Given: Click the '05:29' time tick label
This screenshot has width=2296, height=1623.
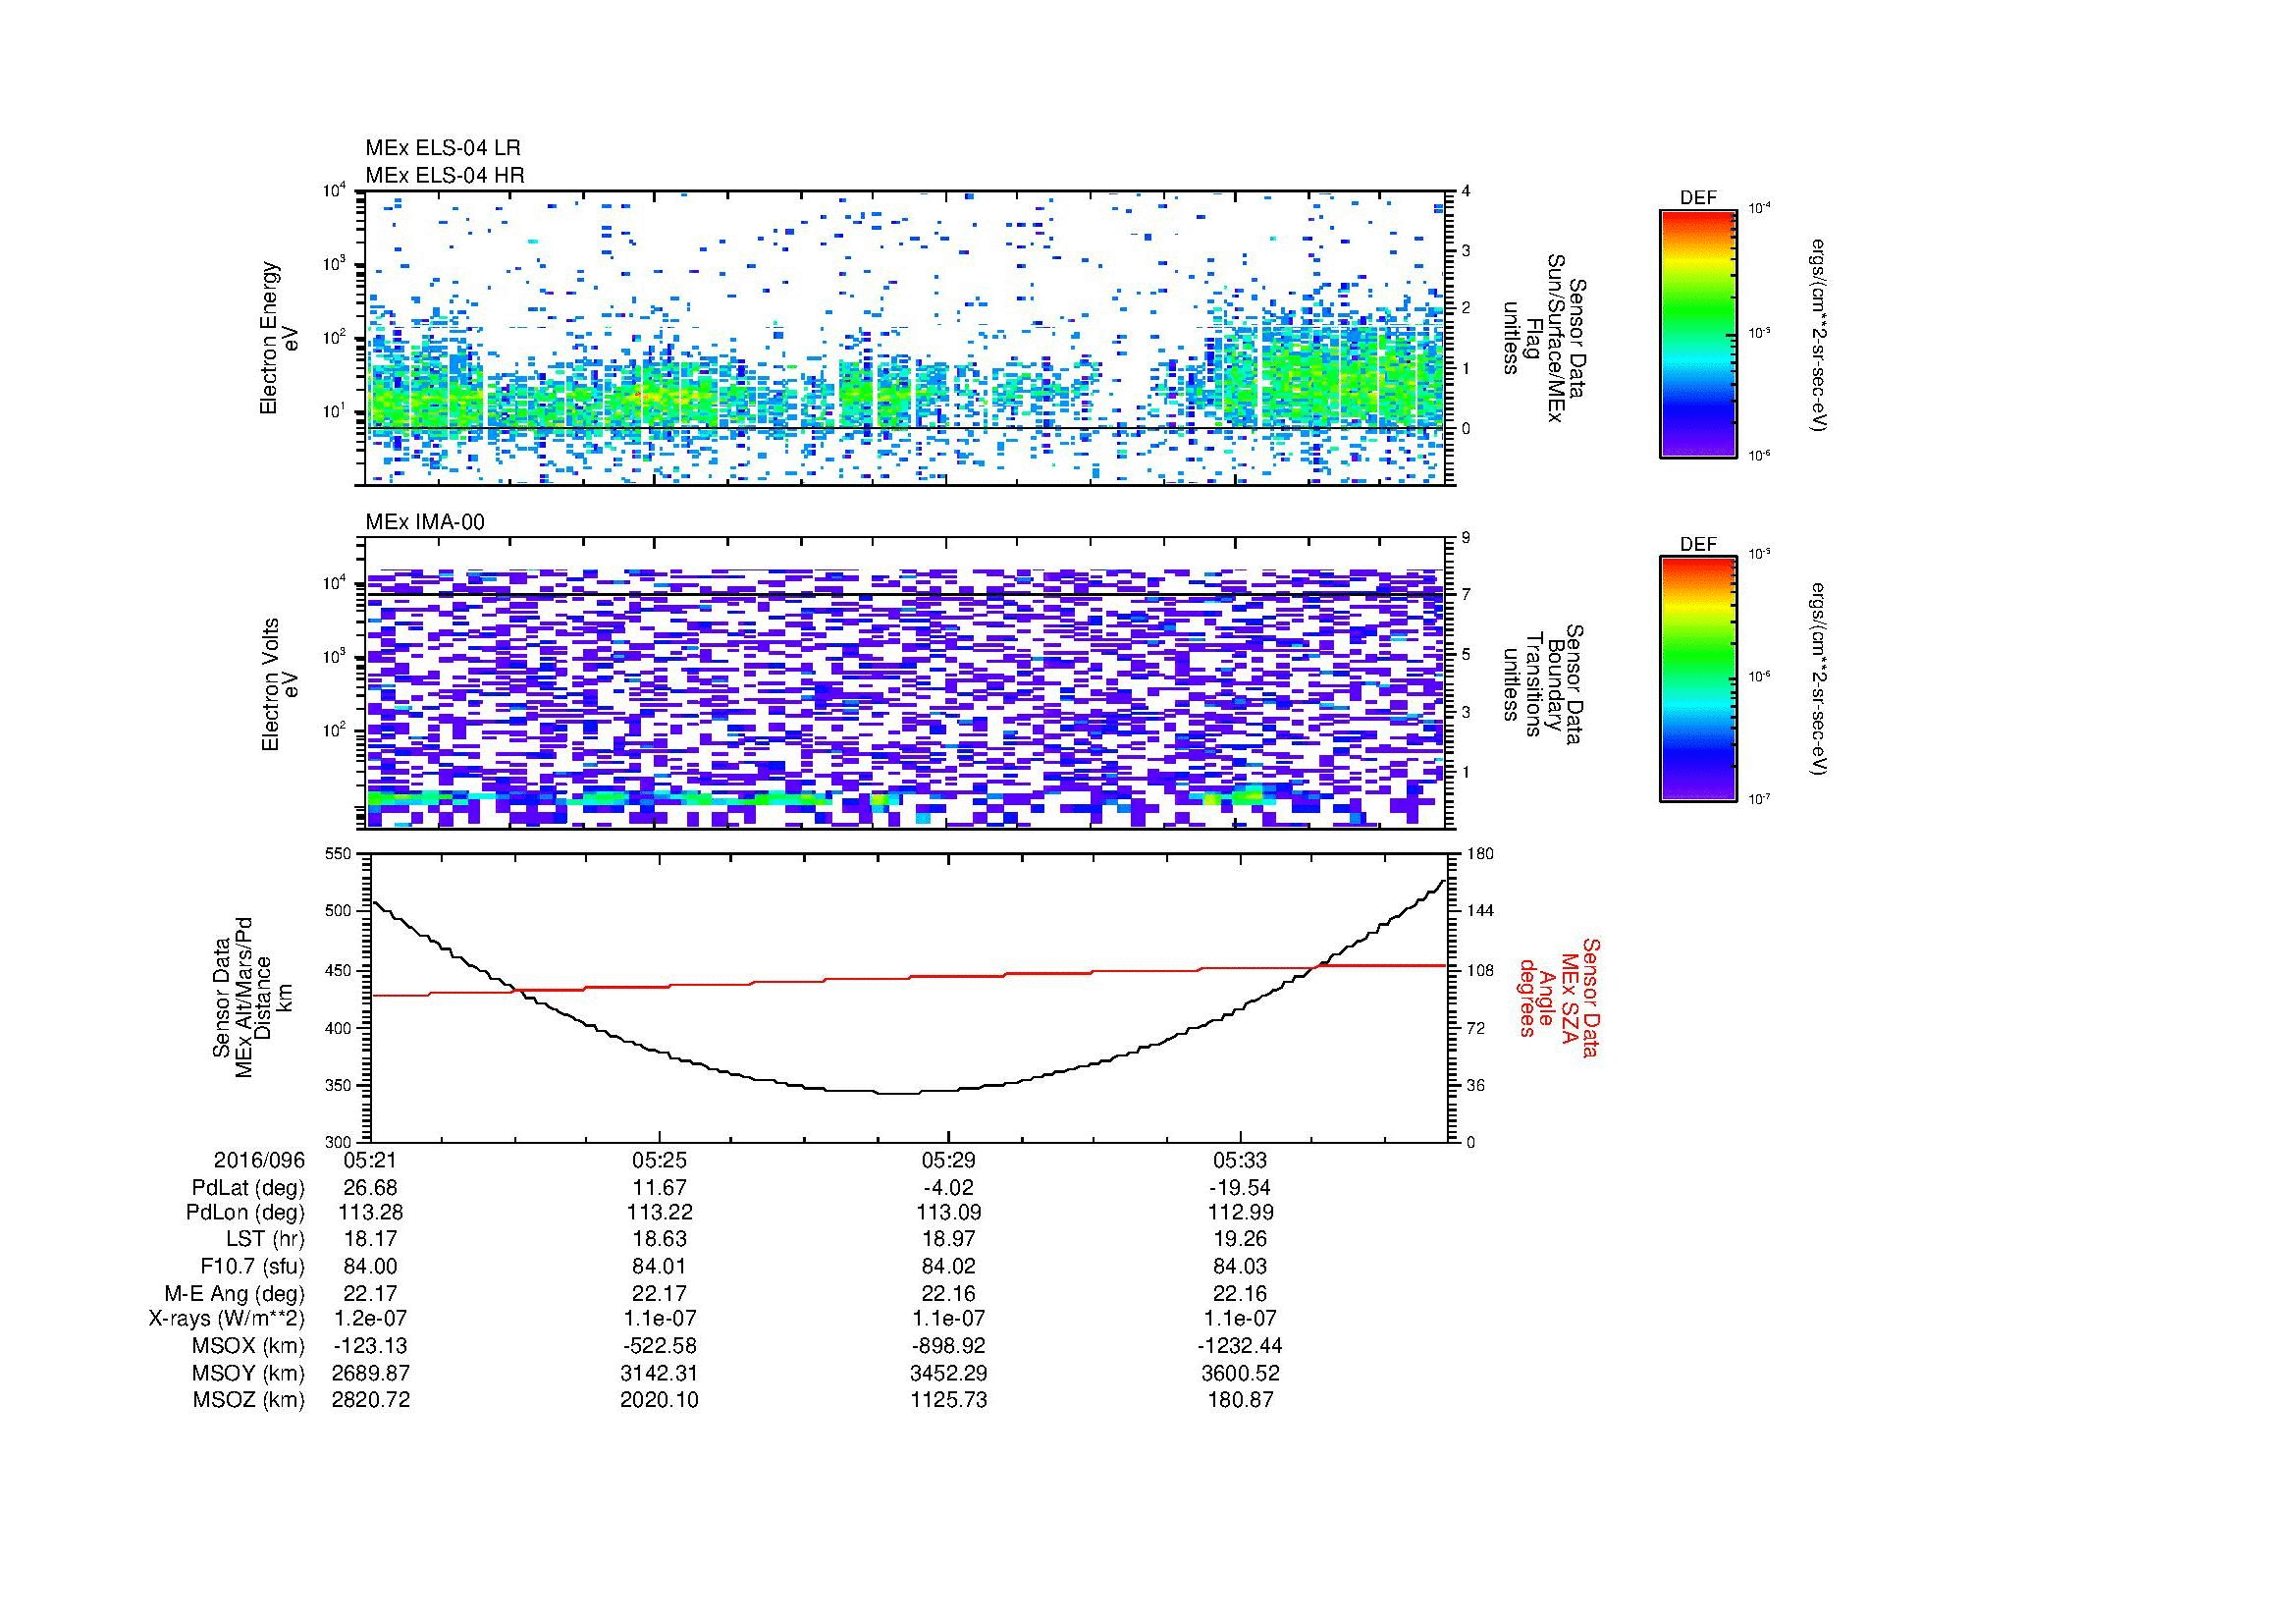Looking at the screenshot, I should [x=948, y=1161].
